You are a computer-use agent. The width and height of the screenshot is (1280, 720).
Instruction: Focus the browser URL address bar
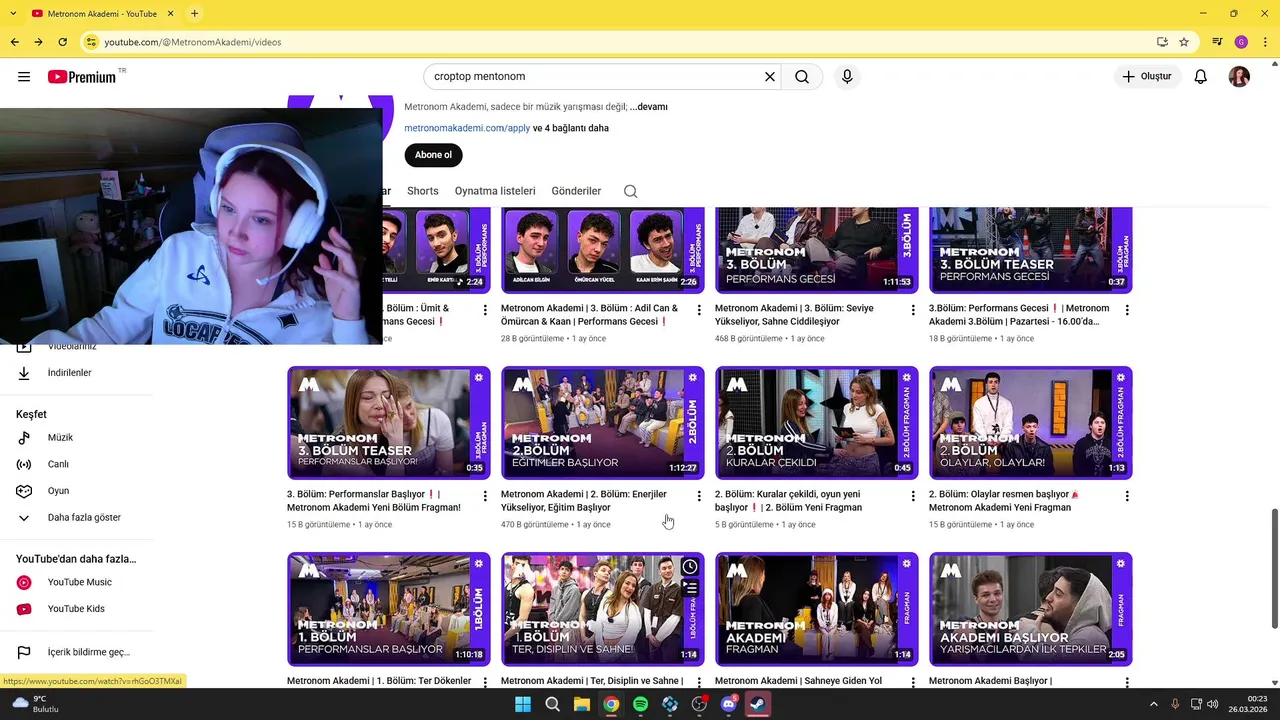coord(620,42)
